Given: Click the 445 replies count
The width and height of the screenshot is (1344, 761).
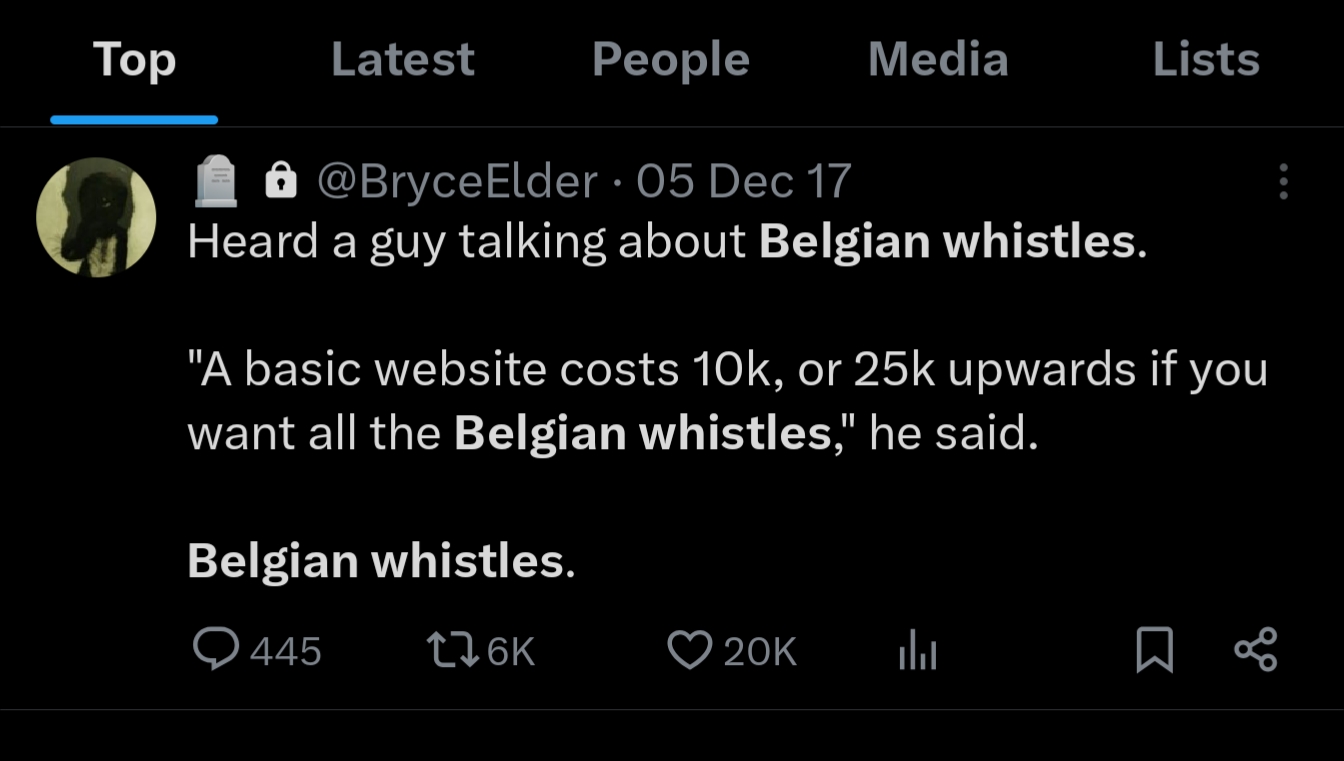Looking at the screenshot, I should 285,652.
